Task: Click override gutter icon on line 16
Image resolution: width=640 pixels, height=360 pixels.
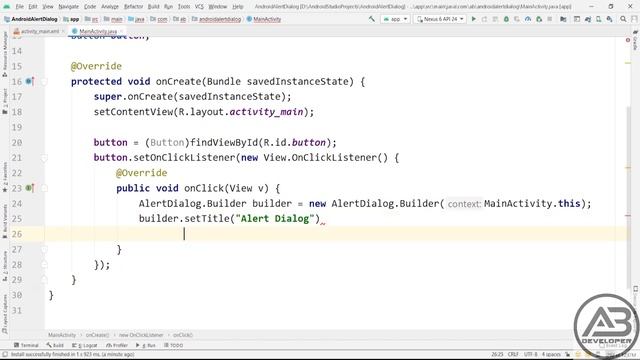Action: pos(29,82)
